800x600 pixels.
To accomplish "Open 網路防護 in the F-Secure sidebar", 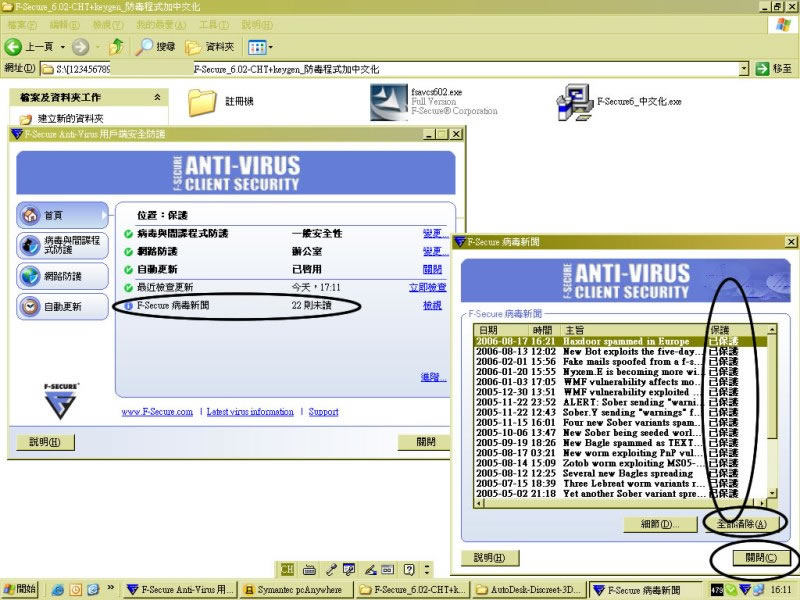I will [62, 276].
